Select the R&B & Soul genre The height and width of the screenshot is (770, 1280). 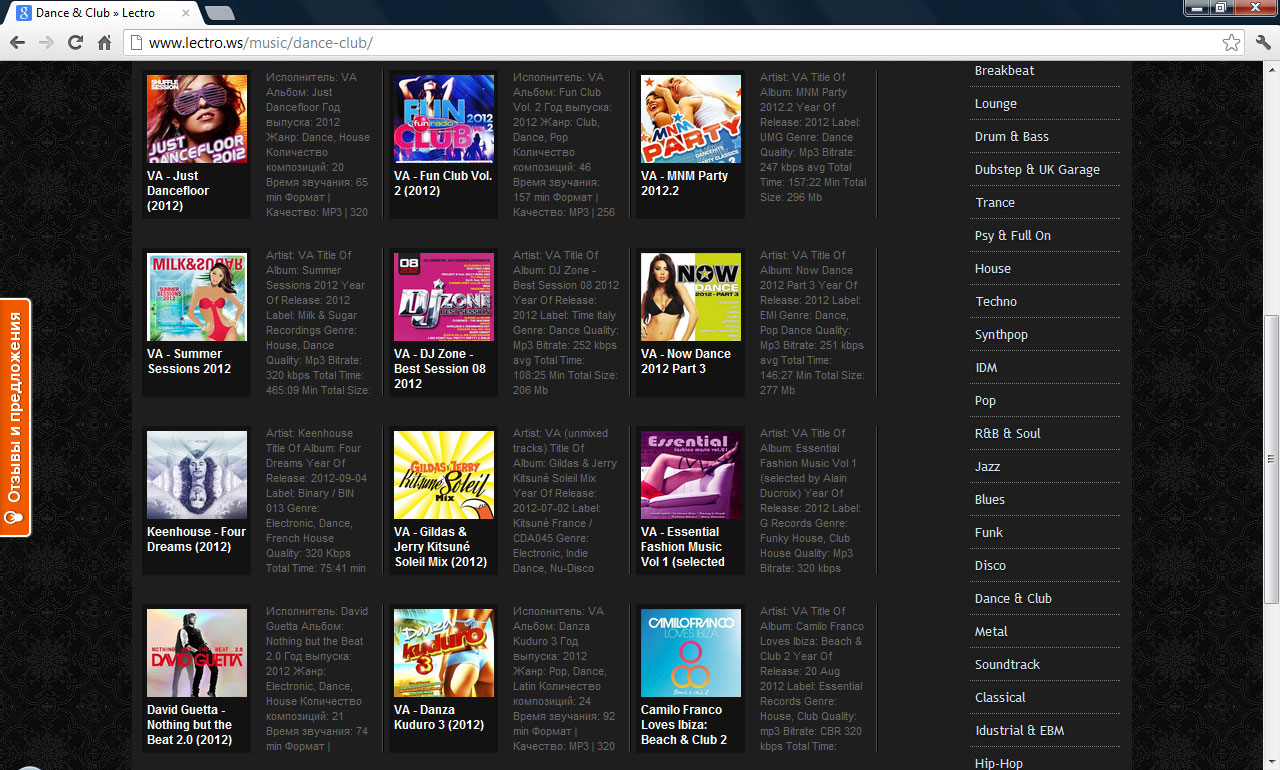tap(1008, 434)
